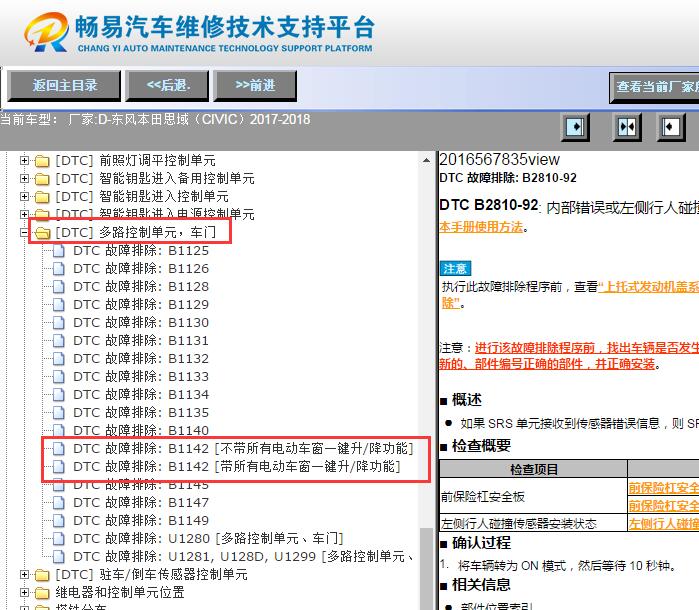Click the folder icon of 前照灯调平控制单元
699x610 pixels.
(x=42, y=161)
